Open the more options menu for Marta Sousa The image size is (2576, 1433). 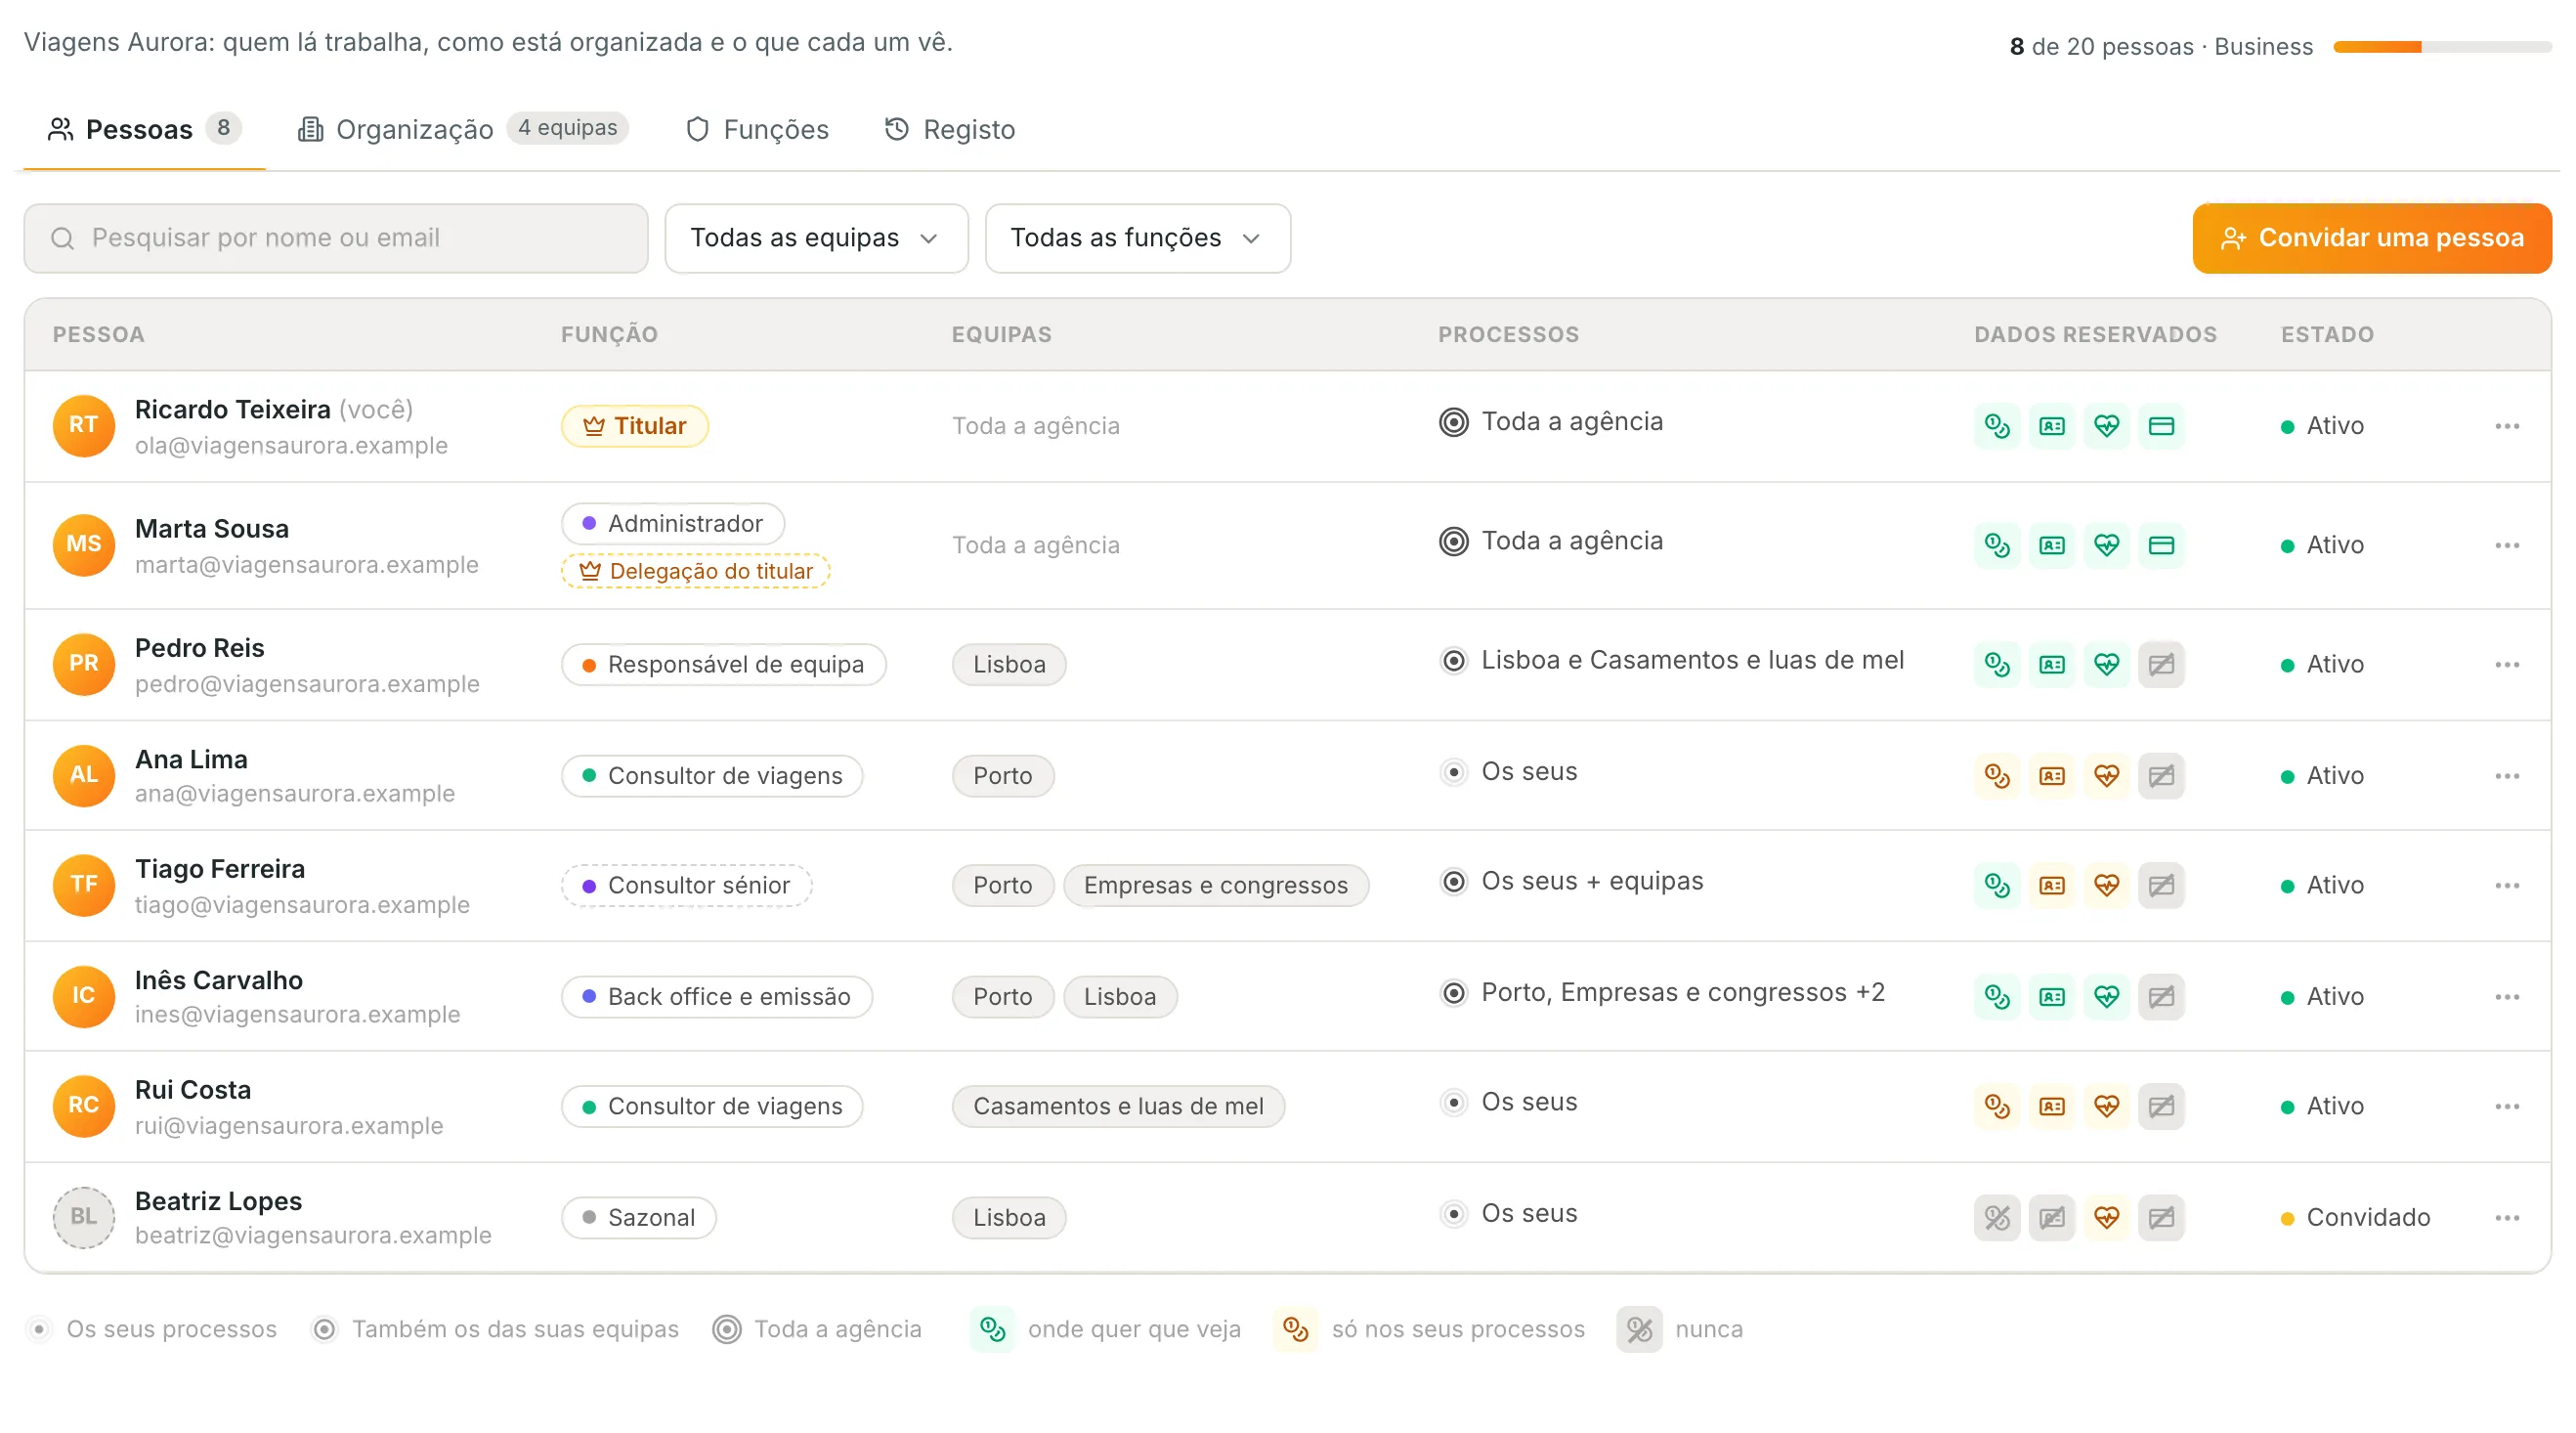pyautogui.click(x=2506, y=545)
